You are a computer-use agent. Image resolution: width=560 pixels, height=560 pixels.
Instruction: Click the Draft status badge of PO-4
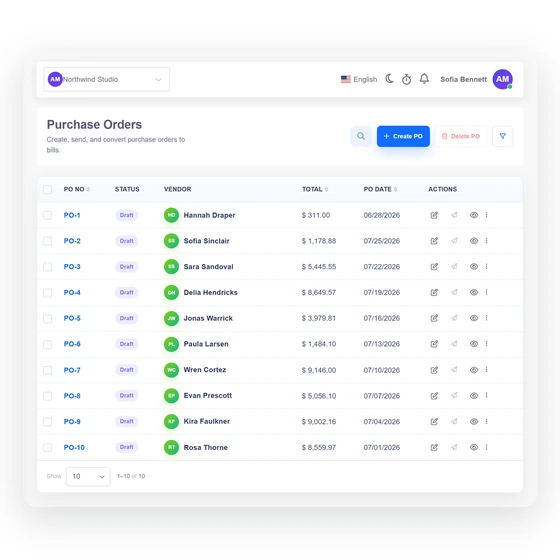coord(126,292)
